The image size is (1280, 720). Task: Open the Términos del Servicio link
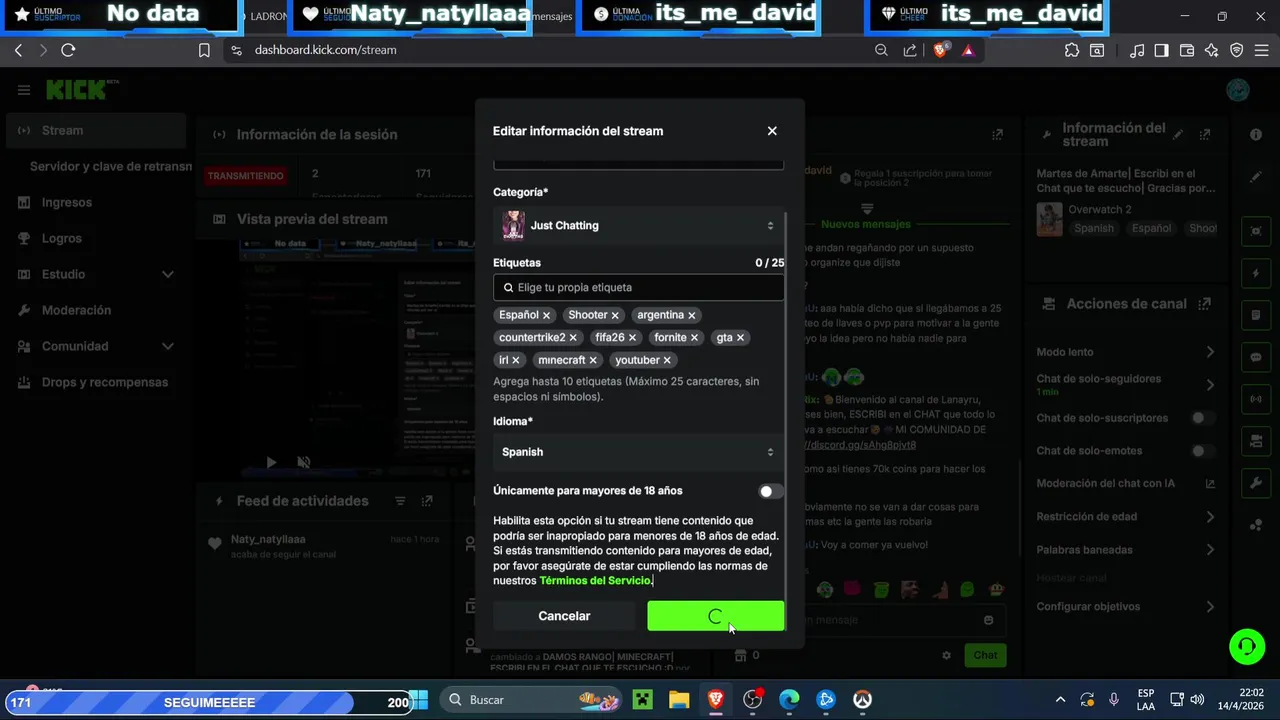(x=595, y=581)
